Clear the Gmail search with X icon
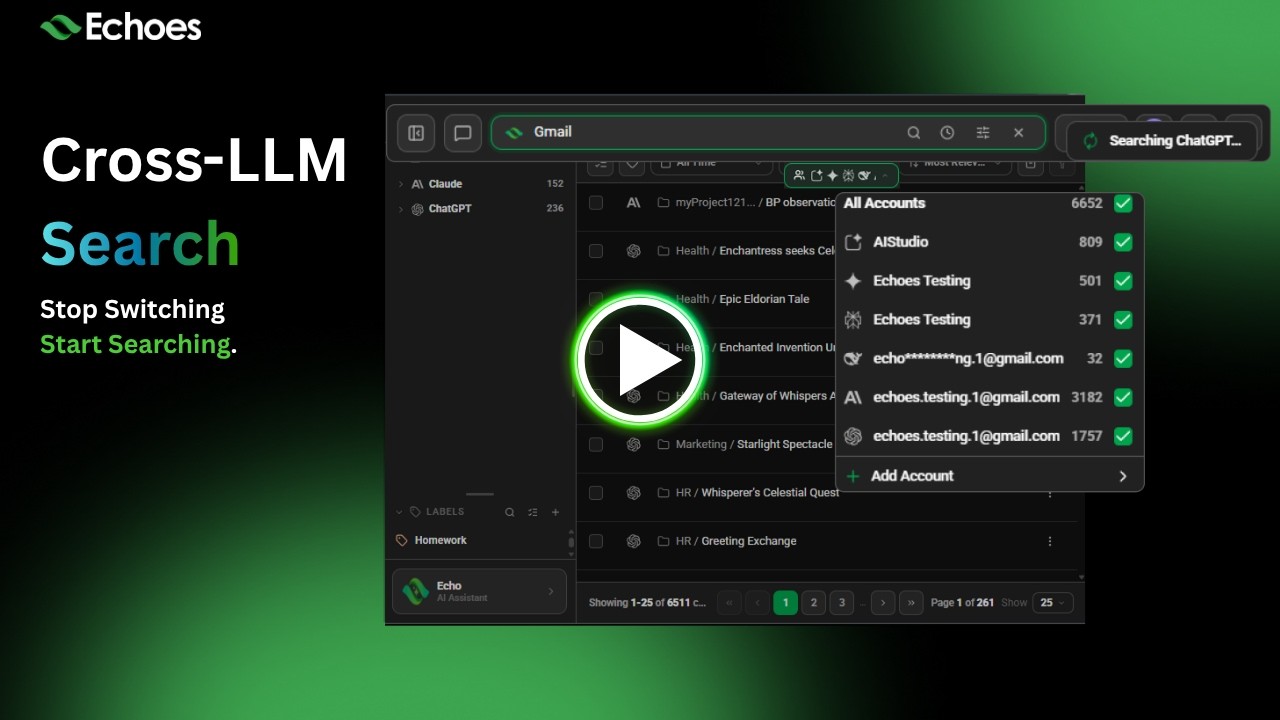Viewport: 1280px width, 720px height. [1018, 132]
